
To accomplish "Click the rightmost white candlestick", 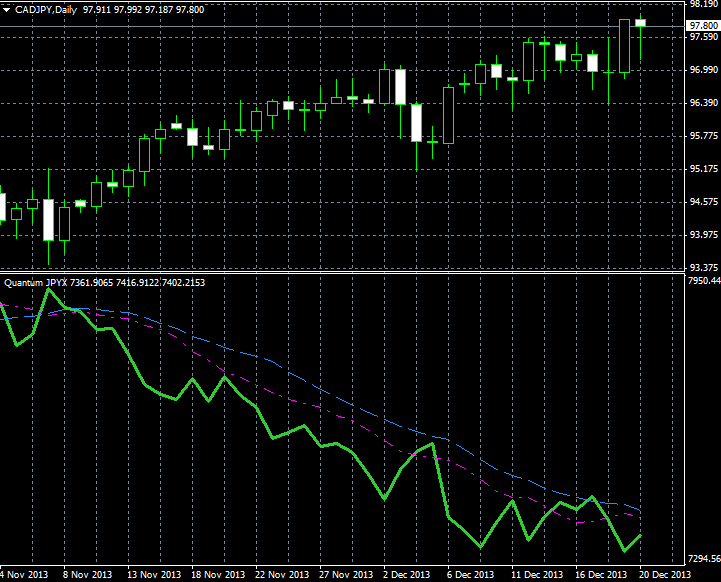I will point(641,22).
